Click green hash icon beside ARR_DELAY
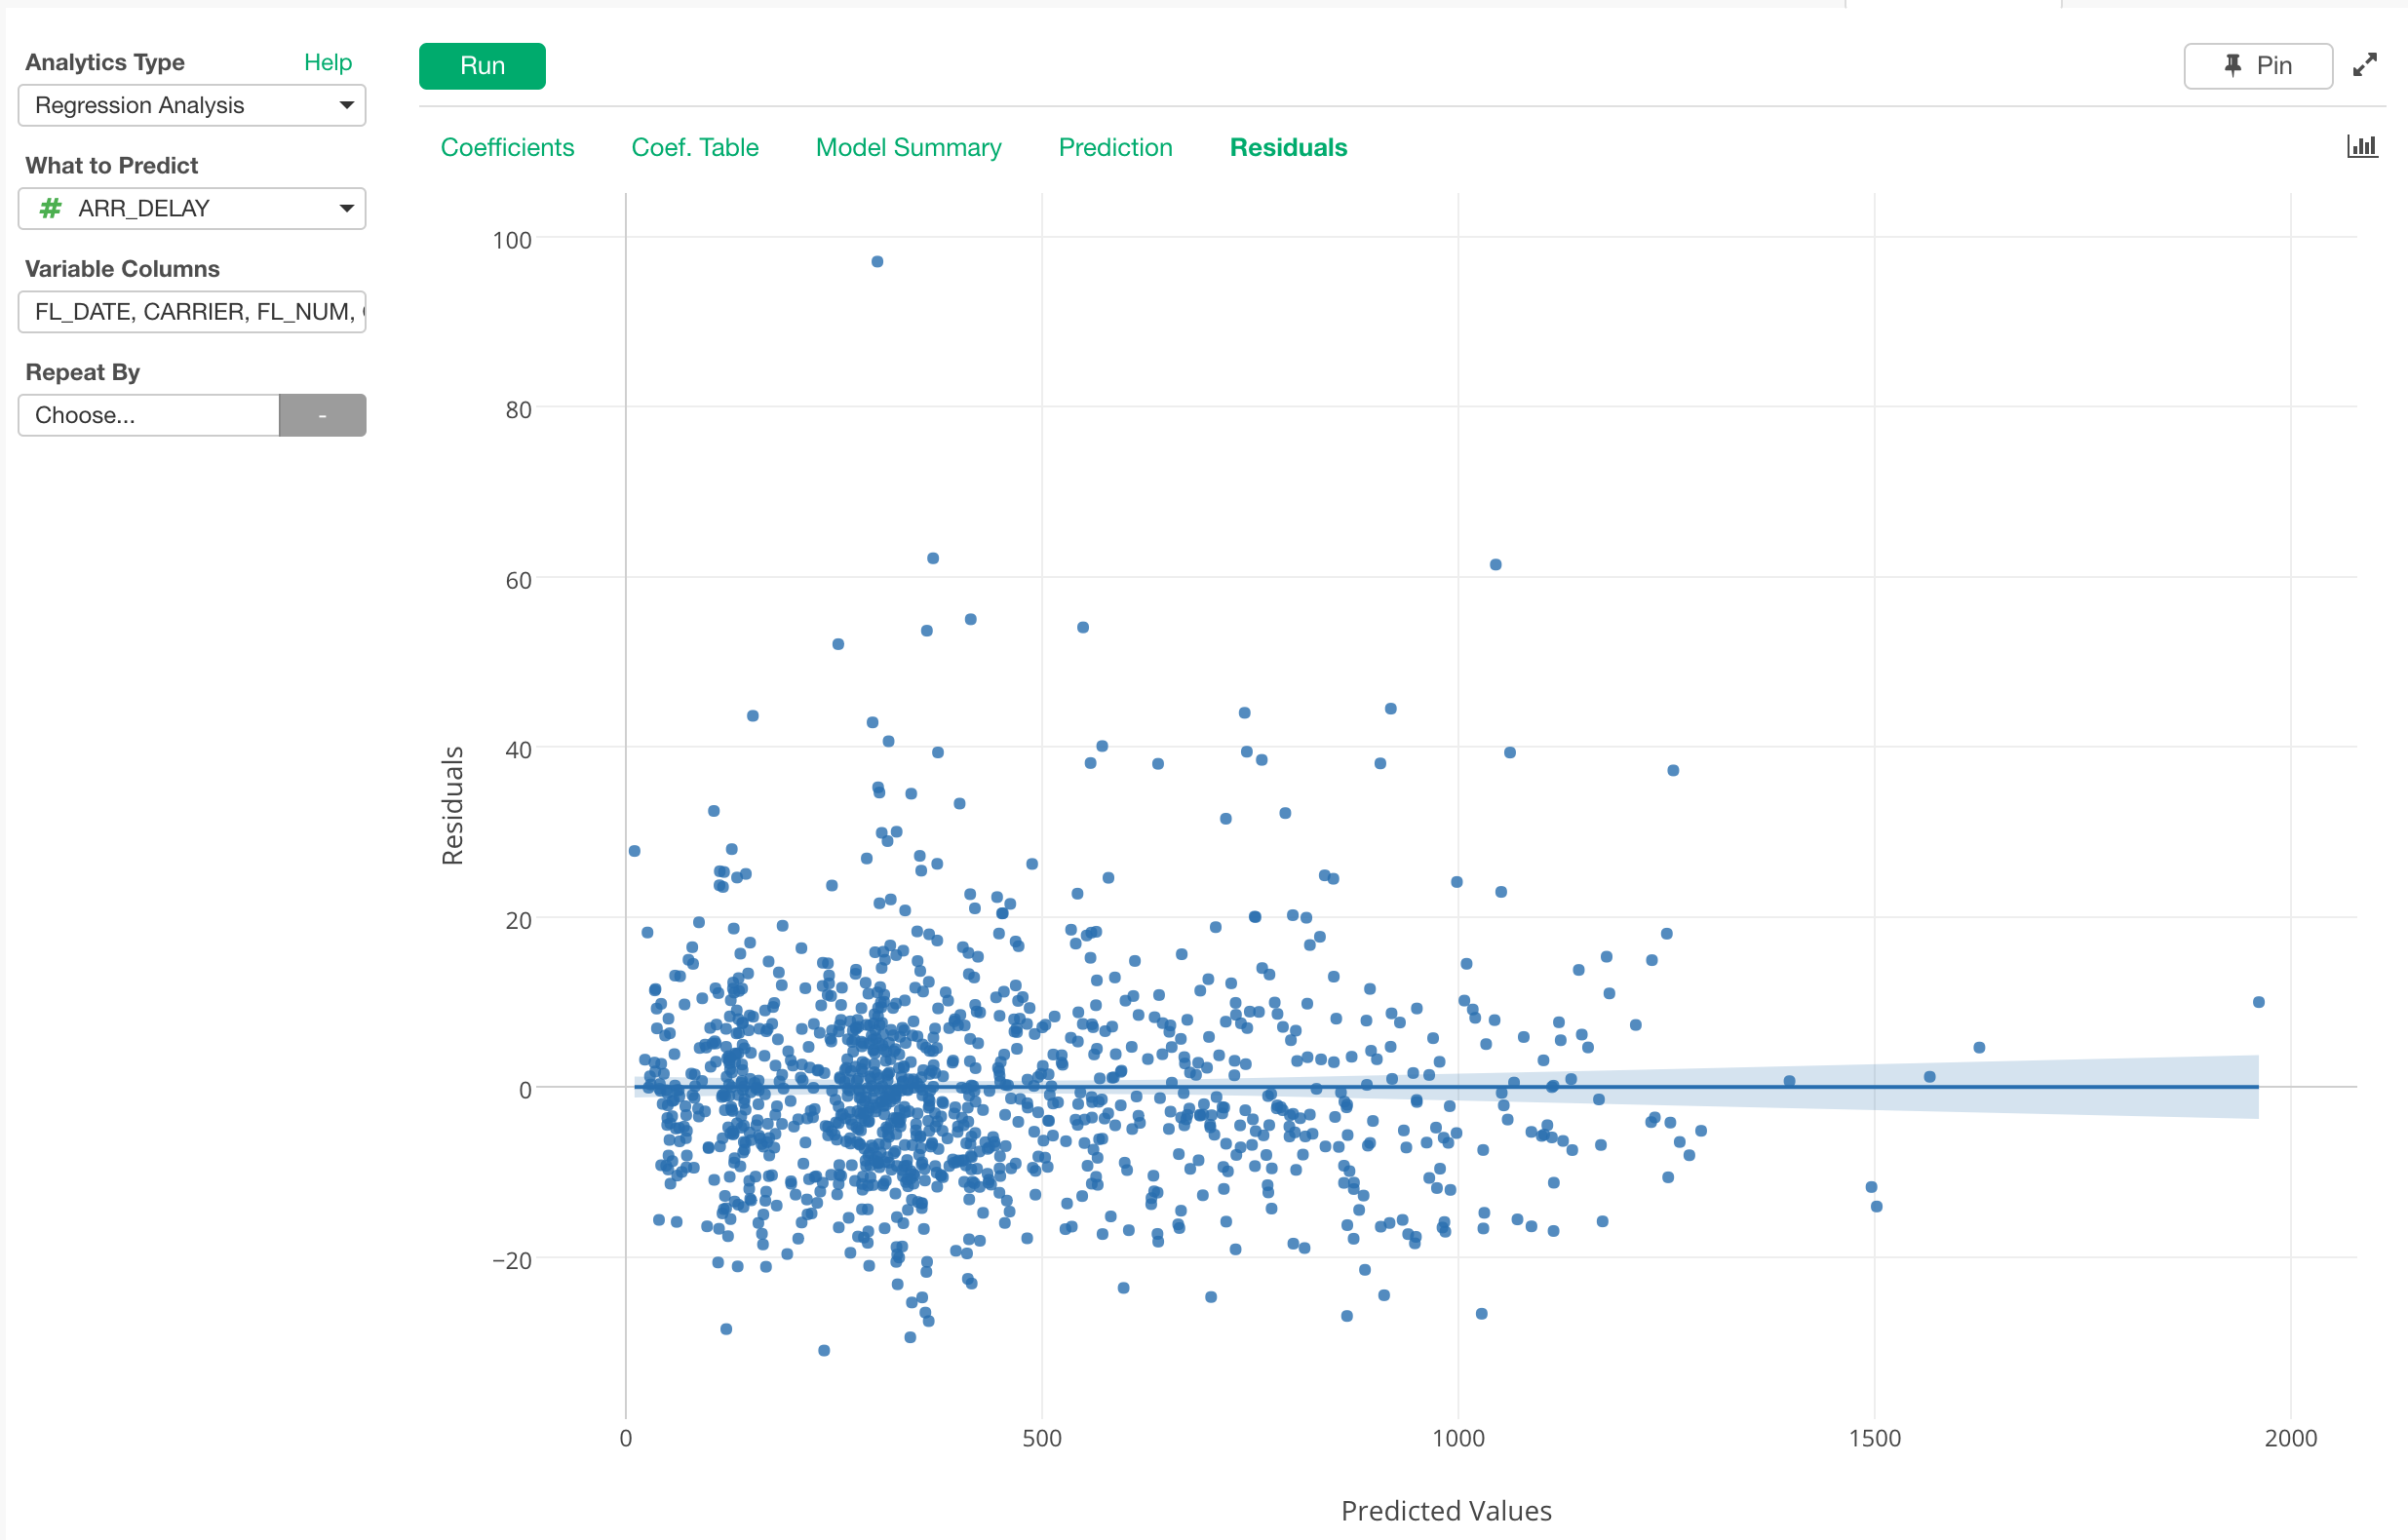 tap(50, 208)
